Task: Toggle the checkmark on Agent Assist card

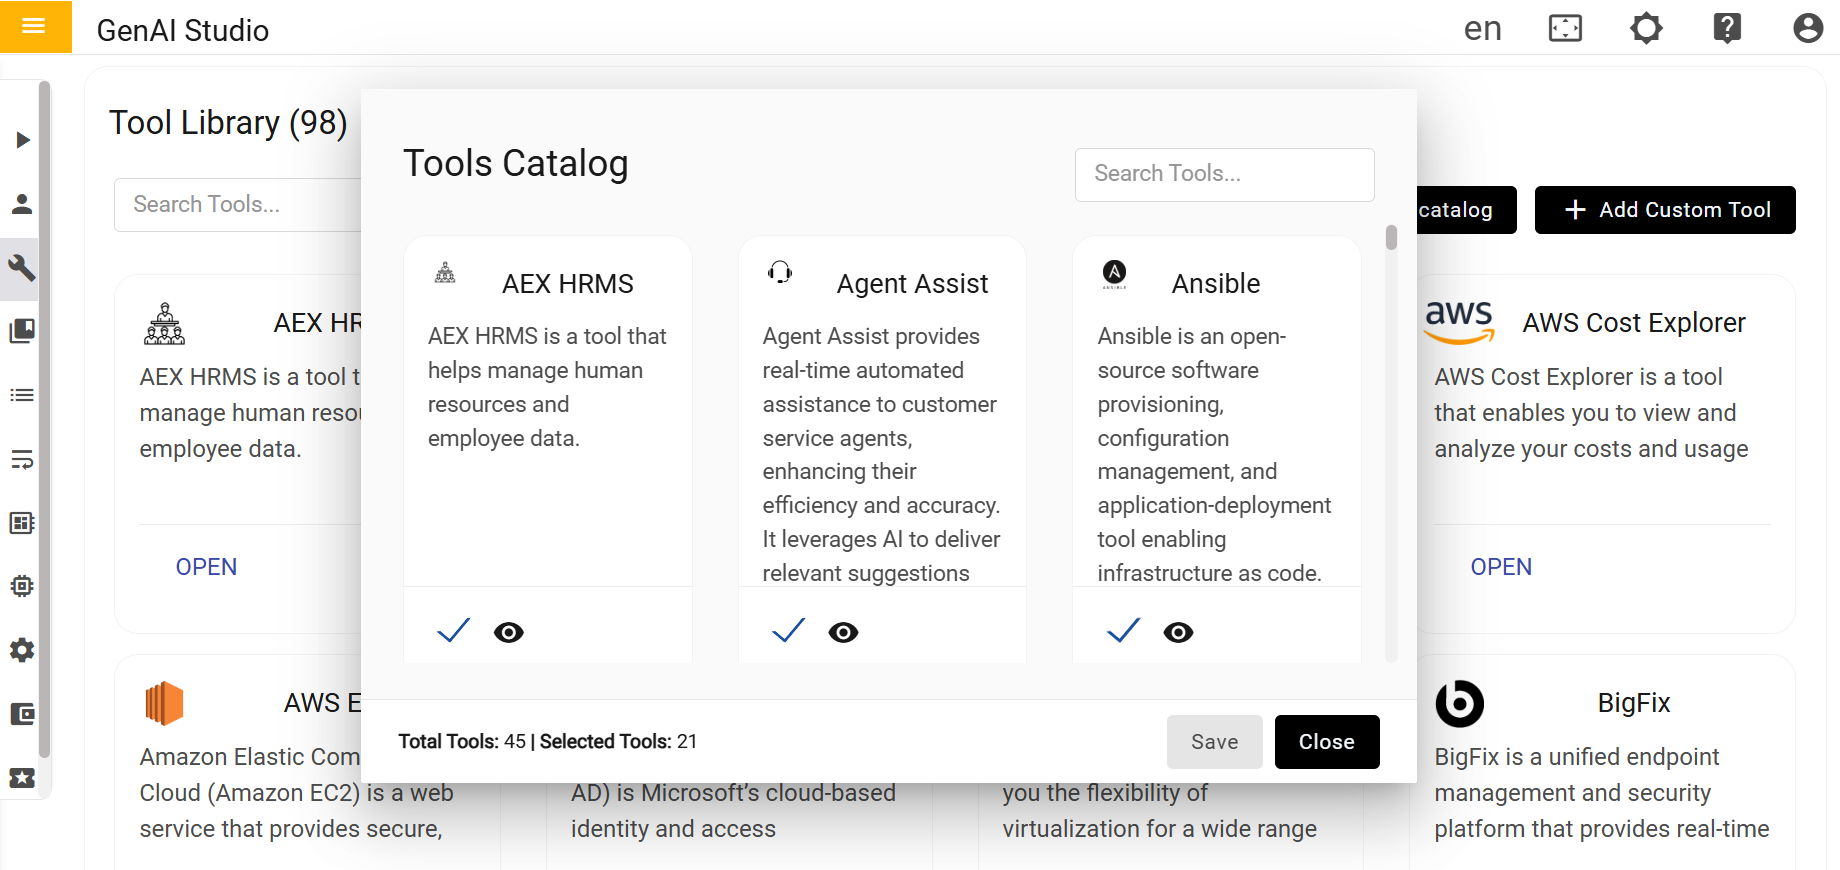Action: click(789, 630)
